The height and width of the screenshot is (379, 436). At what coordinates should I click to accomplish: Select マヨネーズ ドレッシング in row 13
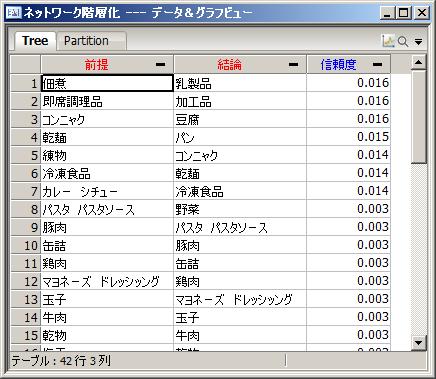tap(240, 299)
